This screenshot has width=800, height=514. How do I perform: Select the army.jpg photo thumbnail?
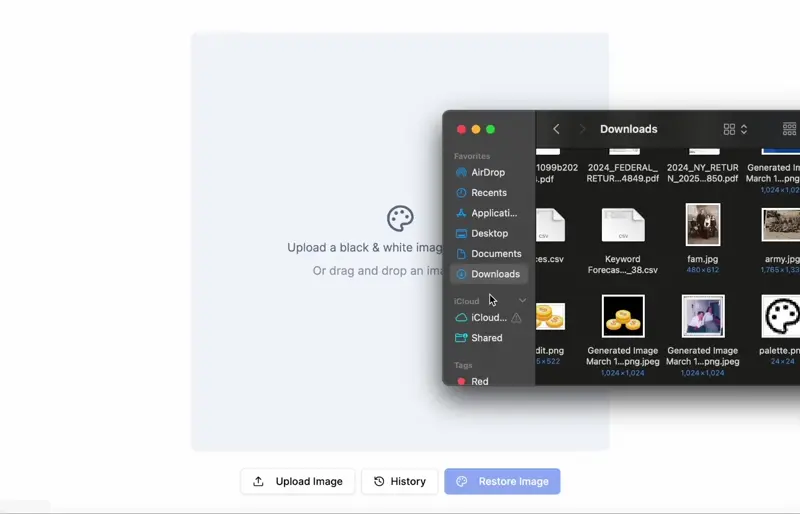tap(781, 224)
